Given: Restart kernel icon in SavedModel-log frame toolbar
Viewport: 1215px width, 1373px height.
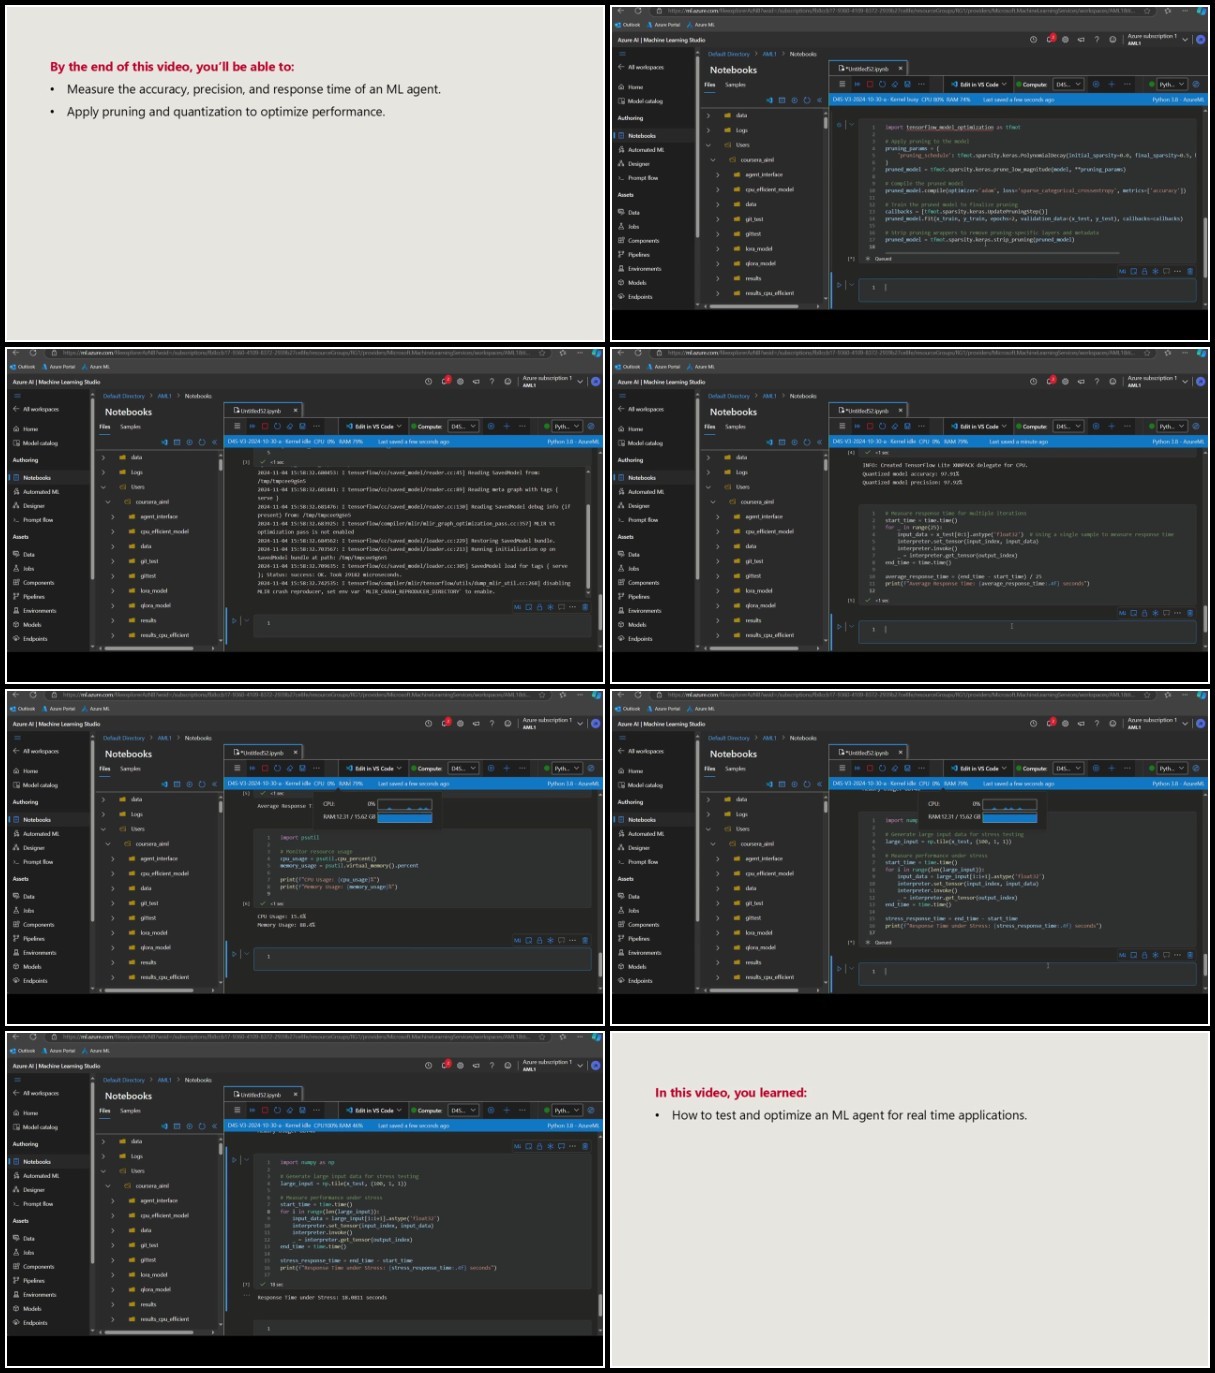Looking at the screenshot, I should 277,426.
